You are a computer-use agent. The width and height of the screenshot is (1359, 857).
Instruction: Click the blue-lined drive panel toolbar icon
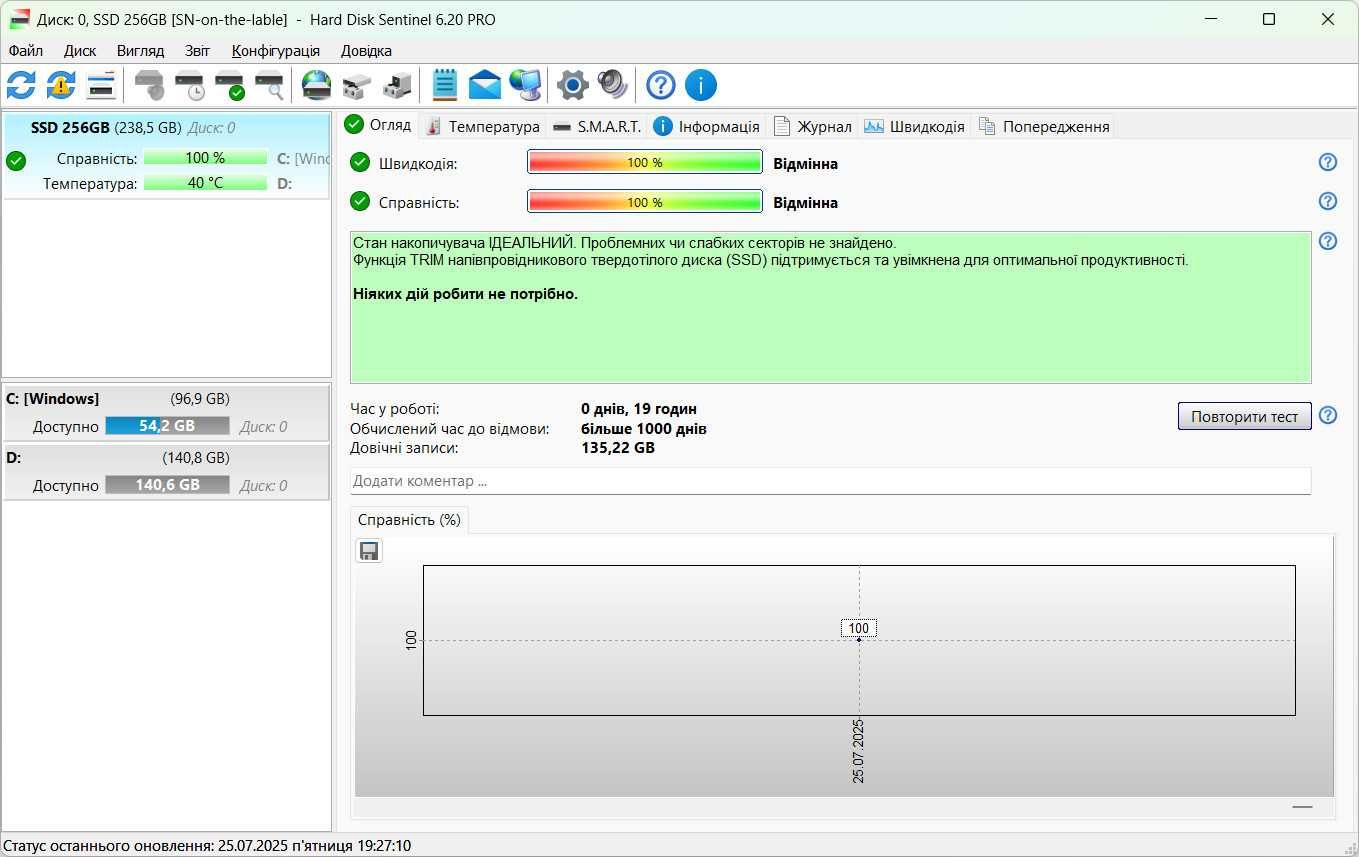pos(101,85)
